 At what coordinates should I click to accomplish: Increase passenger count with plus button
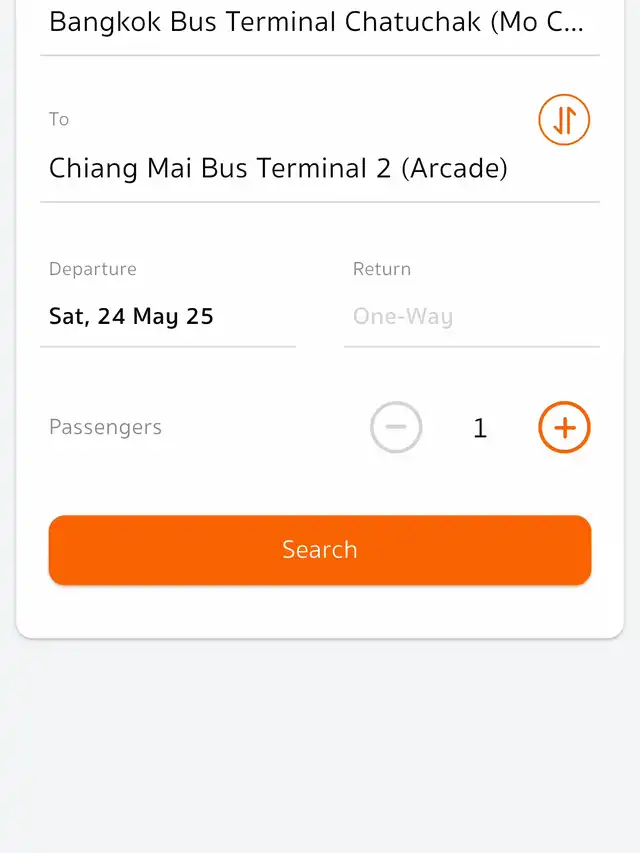564,428
